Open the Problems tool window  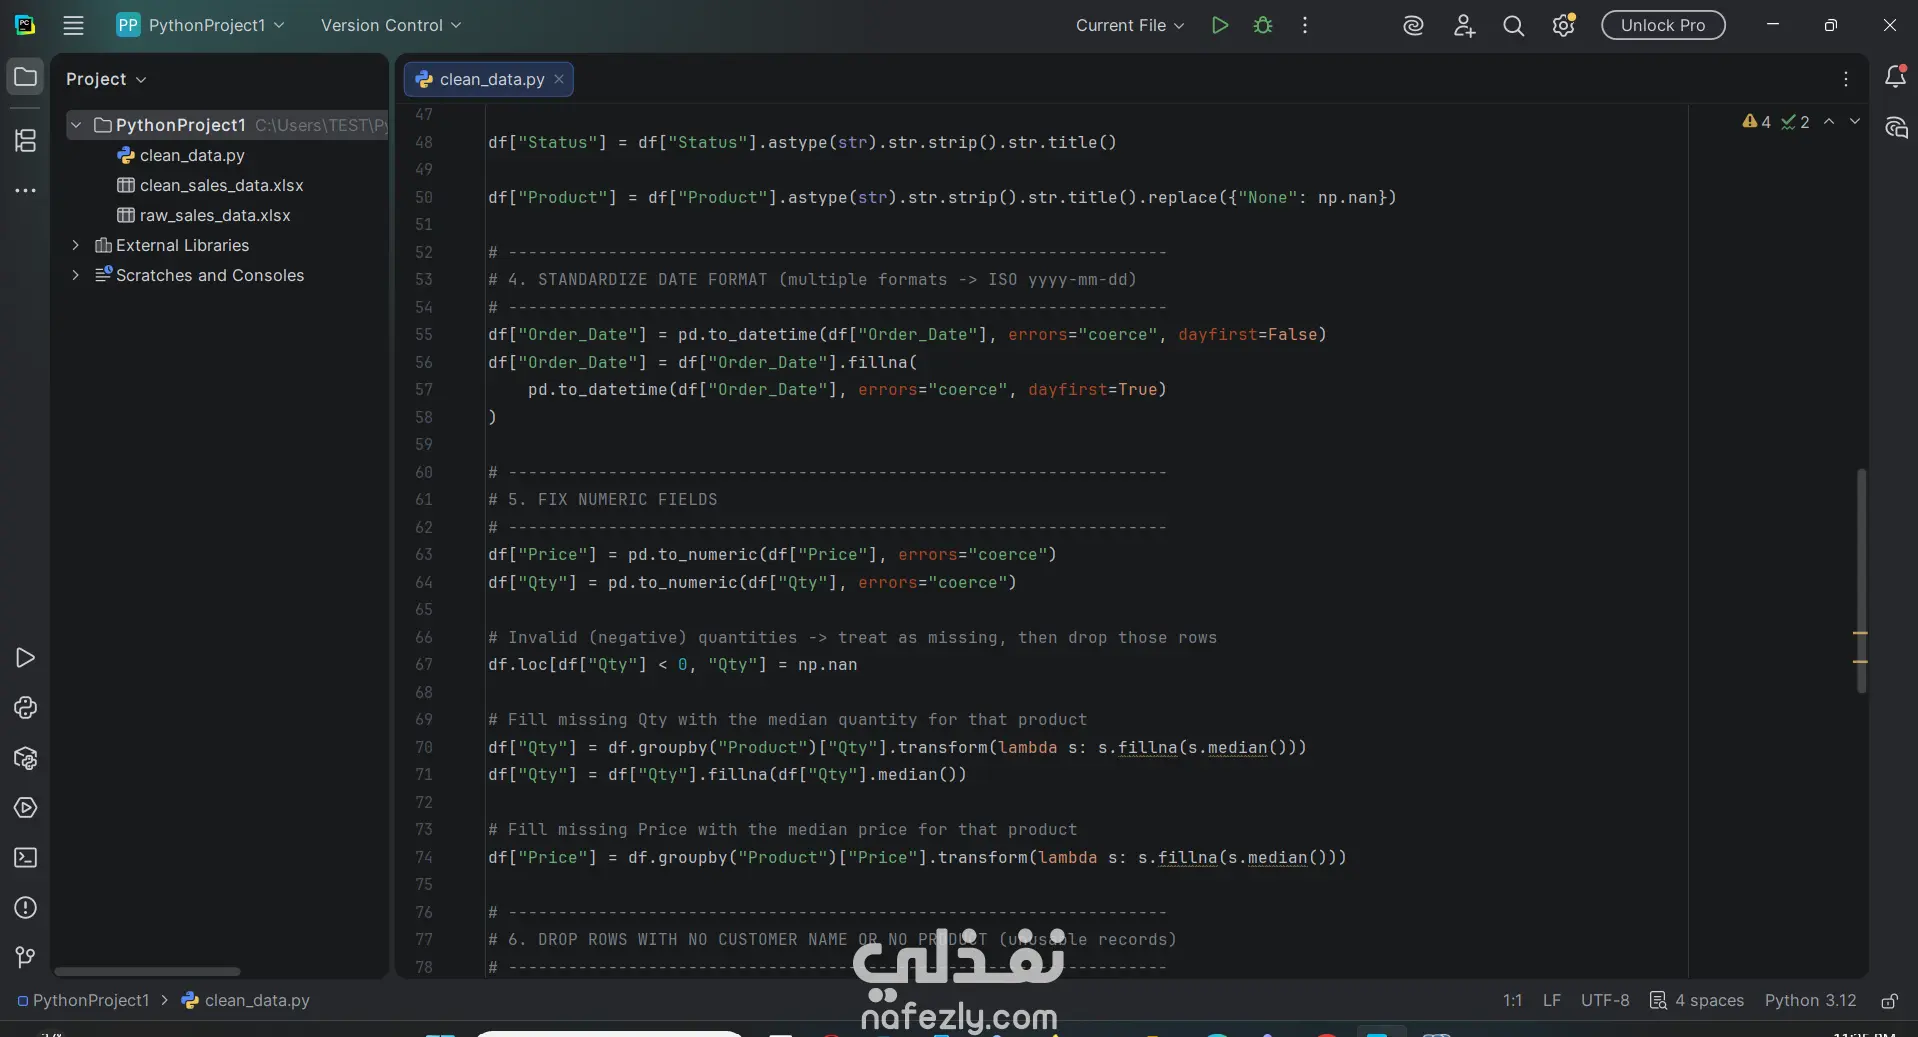tap(25, 908)
